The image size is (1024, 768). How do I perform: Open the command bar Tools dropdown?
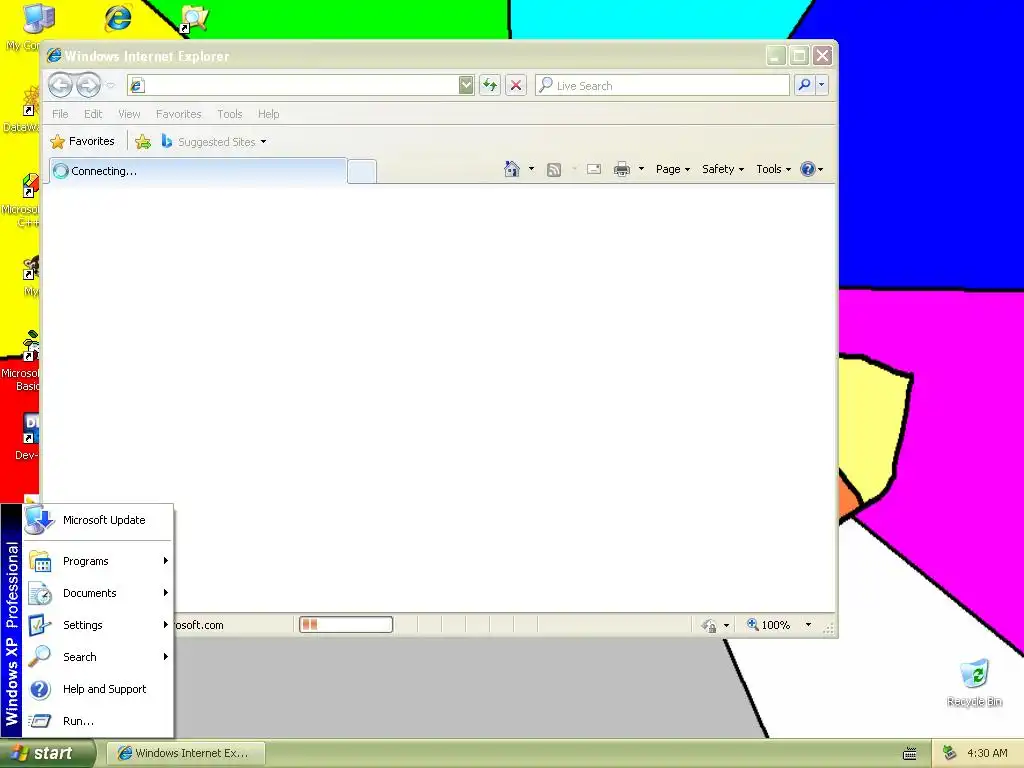[774, 169]
